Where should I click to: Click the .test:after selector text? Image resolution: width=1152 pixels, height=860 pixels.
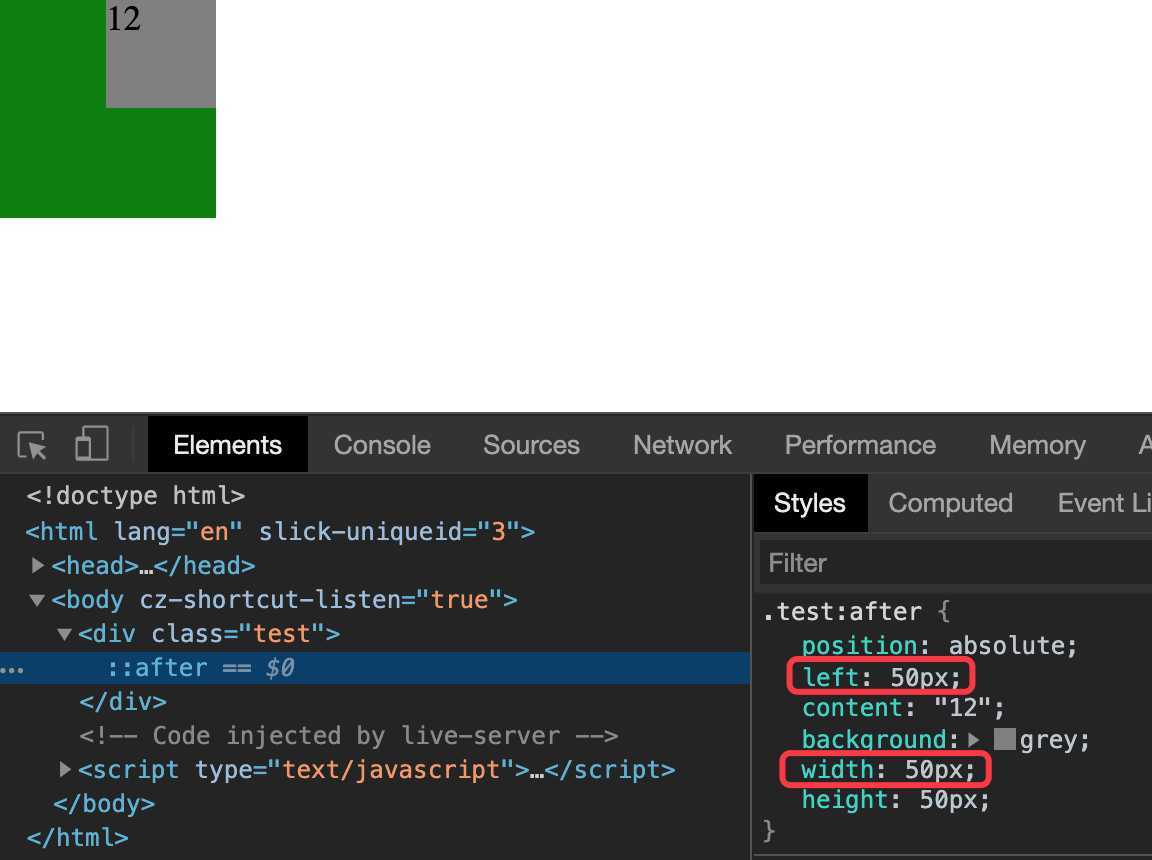click(842, 612)
